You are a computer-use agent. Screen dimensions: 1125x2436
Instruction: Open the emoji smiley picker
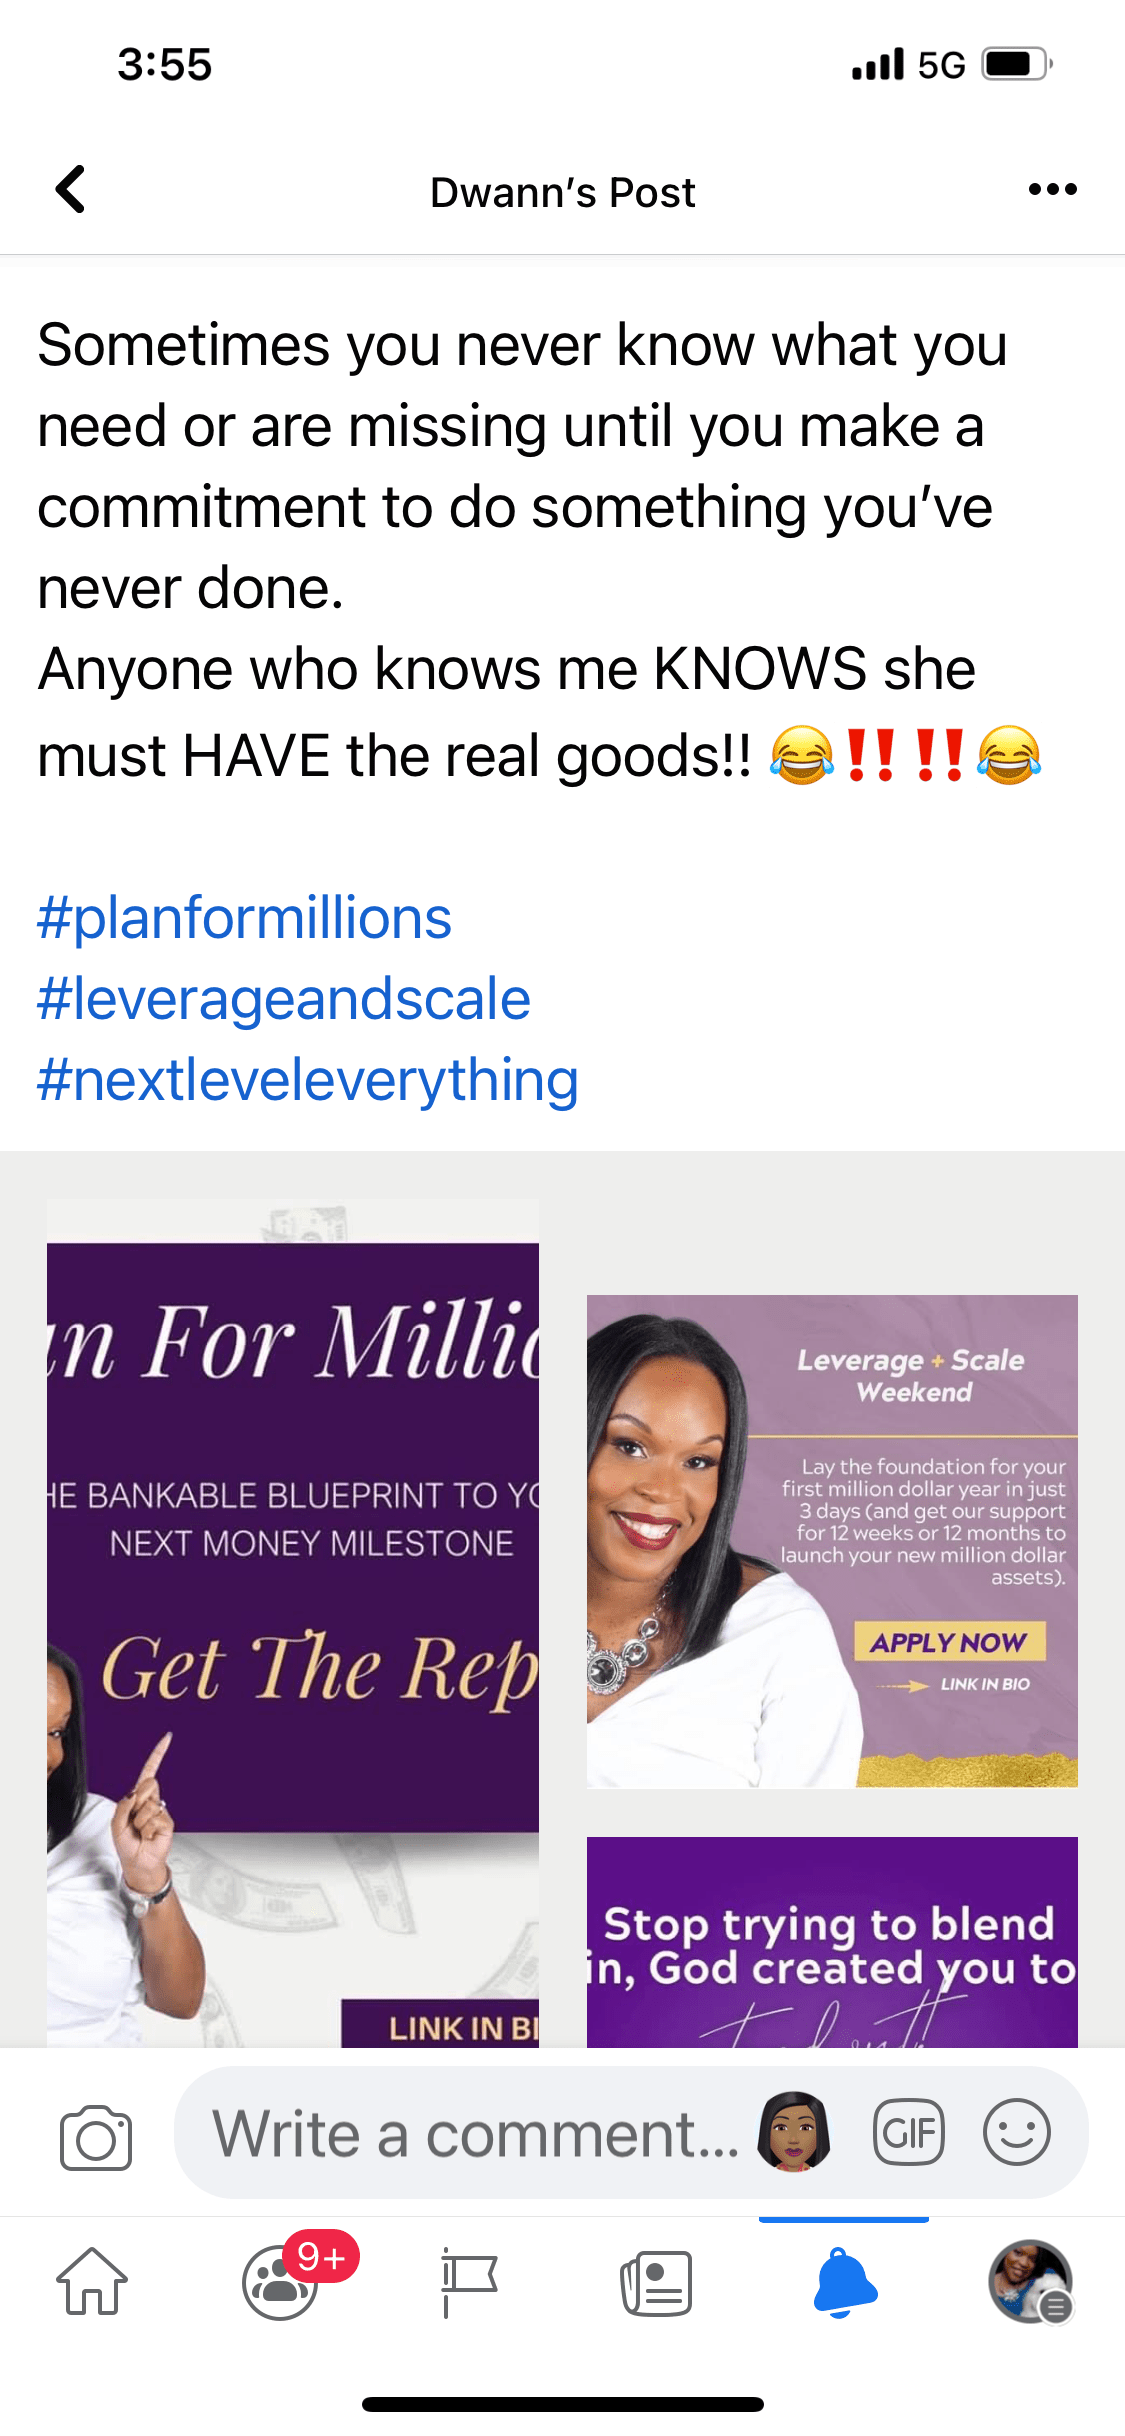(x=1016, y=2132)
